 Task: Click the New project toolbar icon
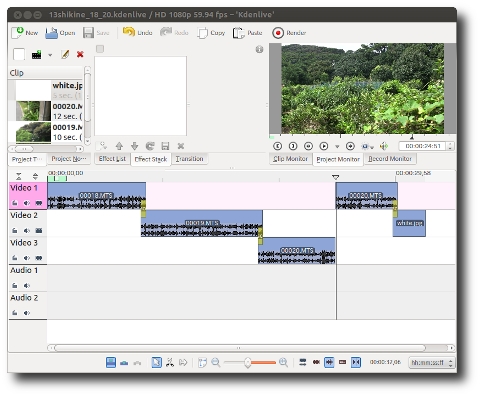[17, 33]
